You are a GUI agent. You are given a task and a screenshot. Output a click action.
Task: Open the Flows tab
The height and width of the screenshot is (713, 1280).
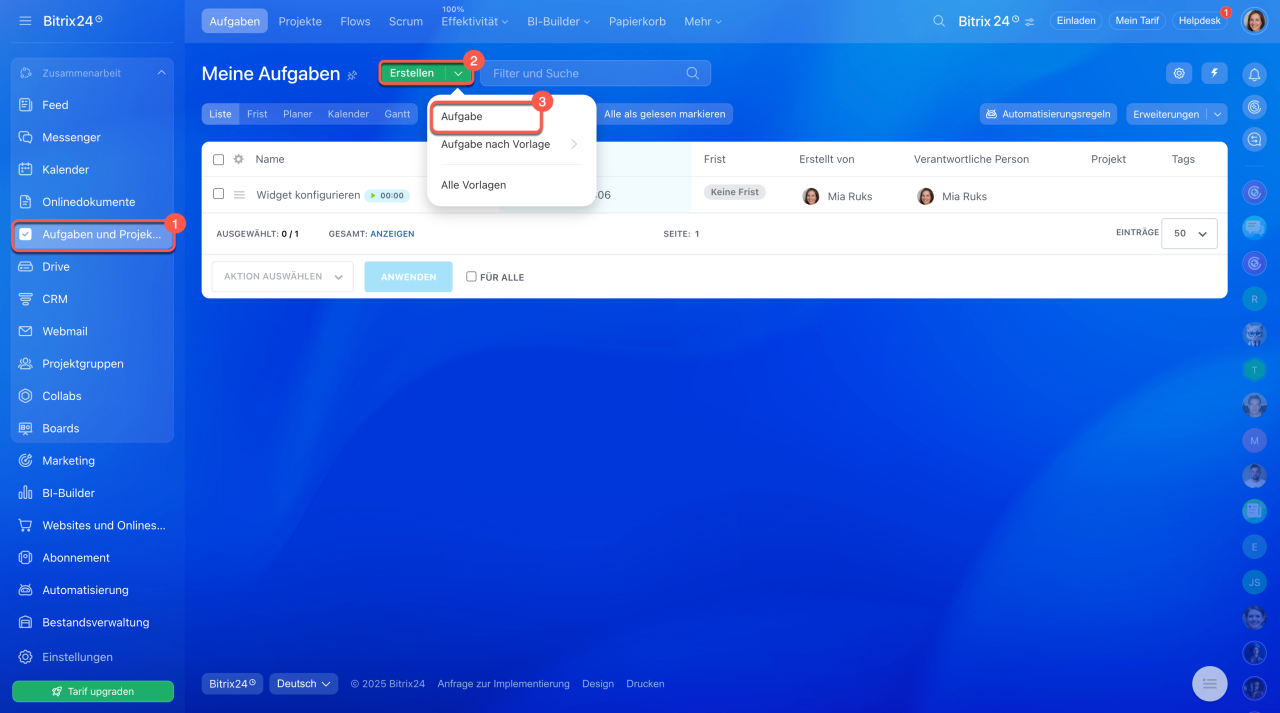(x=355, y=21)
